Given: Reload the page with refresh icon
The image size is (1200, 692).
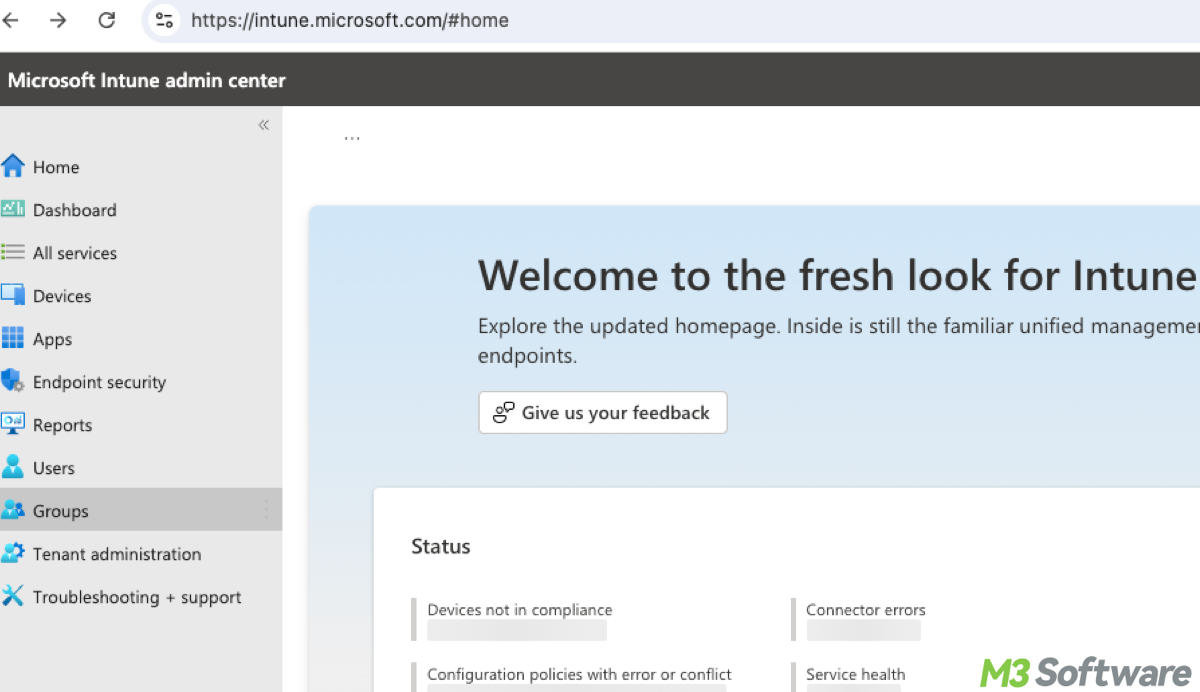Looking at the screenshot, I should click(107, 20).
